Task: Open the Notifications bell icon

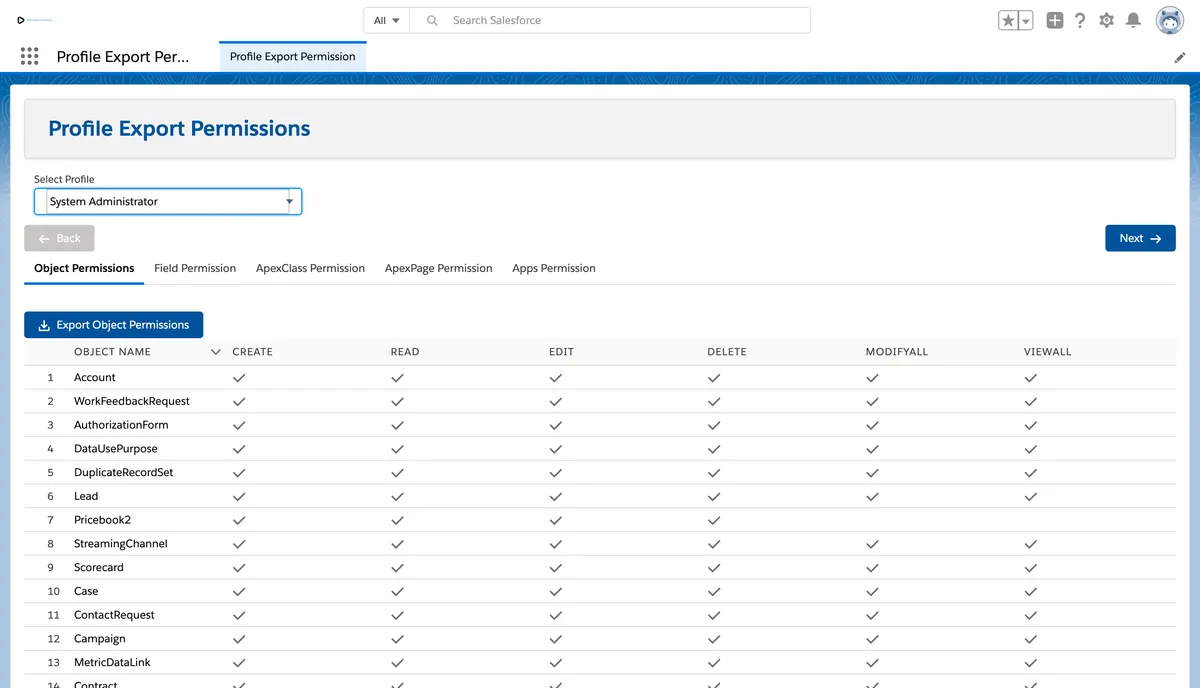Action: tap(1133, 20)
